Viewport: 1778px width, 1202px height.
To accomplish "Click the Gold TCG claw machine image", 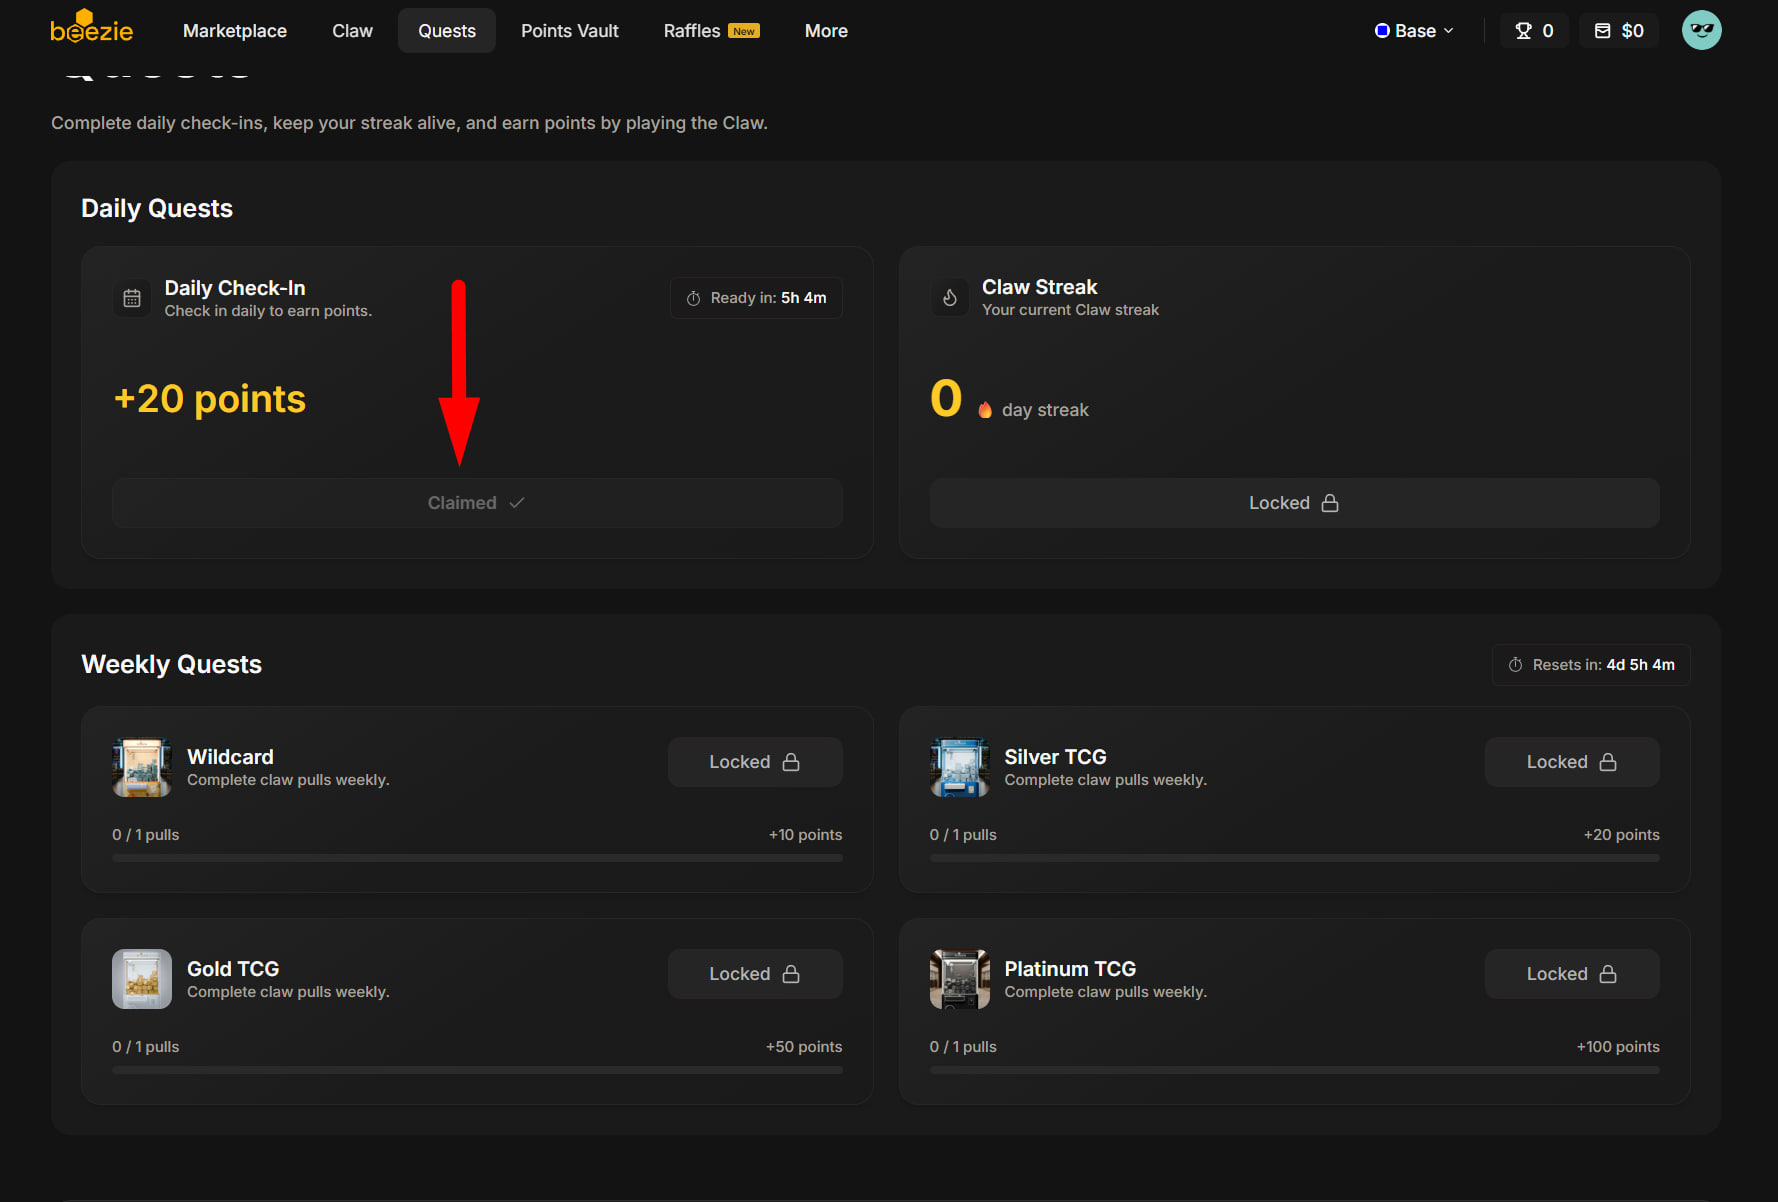I will [x=142, y=979].
